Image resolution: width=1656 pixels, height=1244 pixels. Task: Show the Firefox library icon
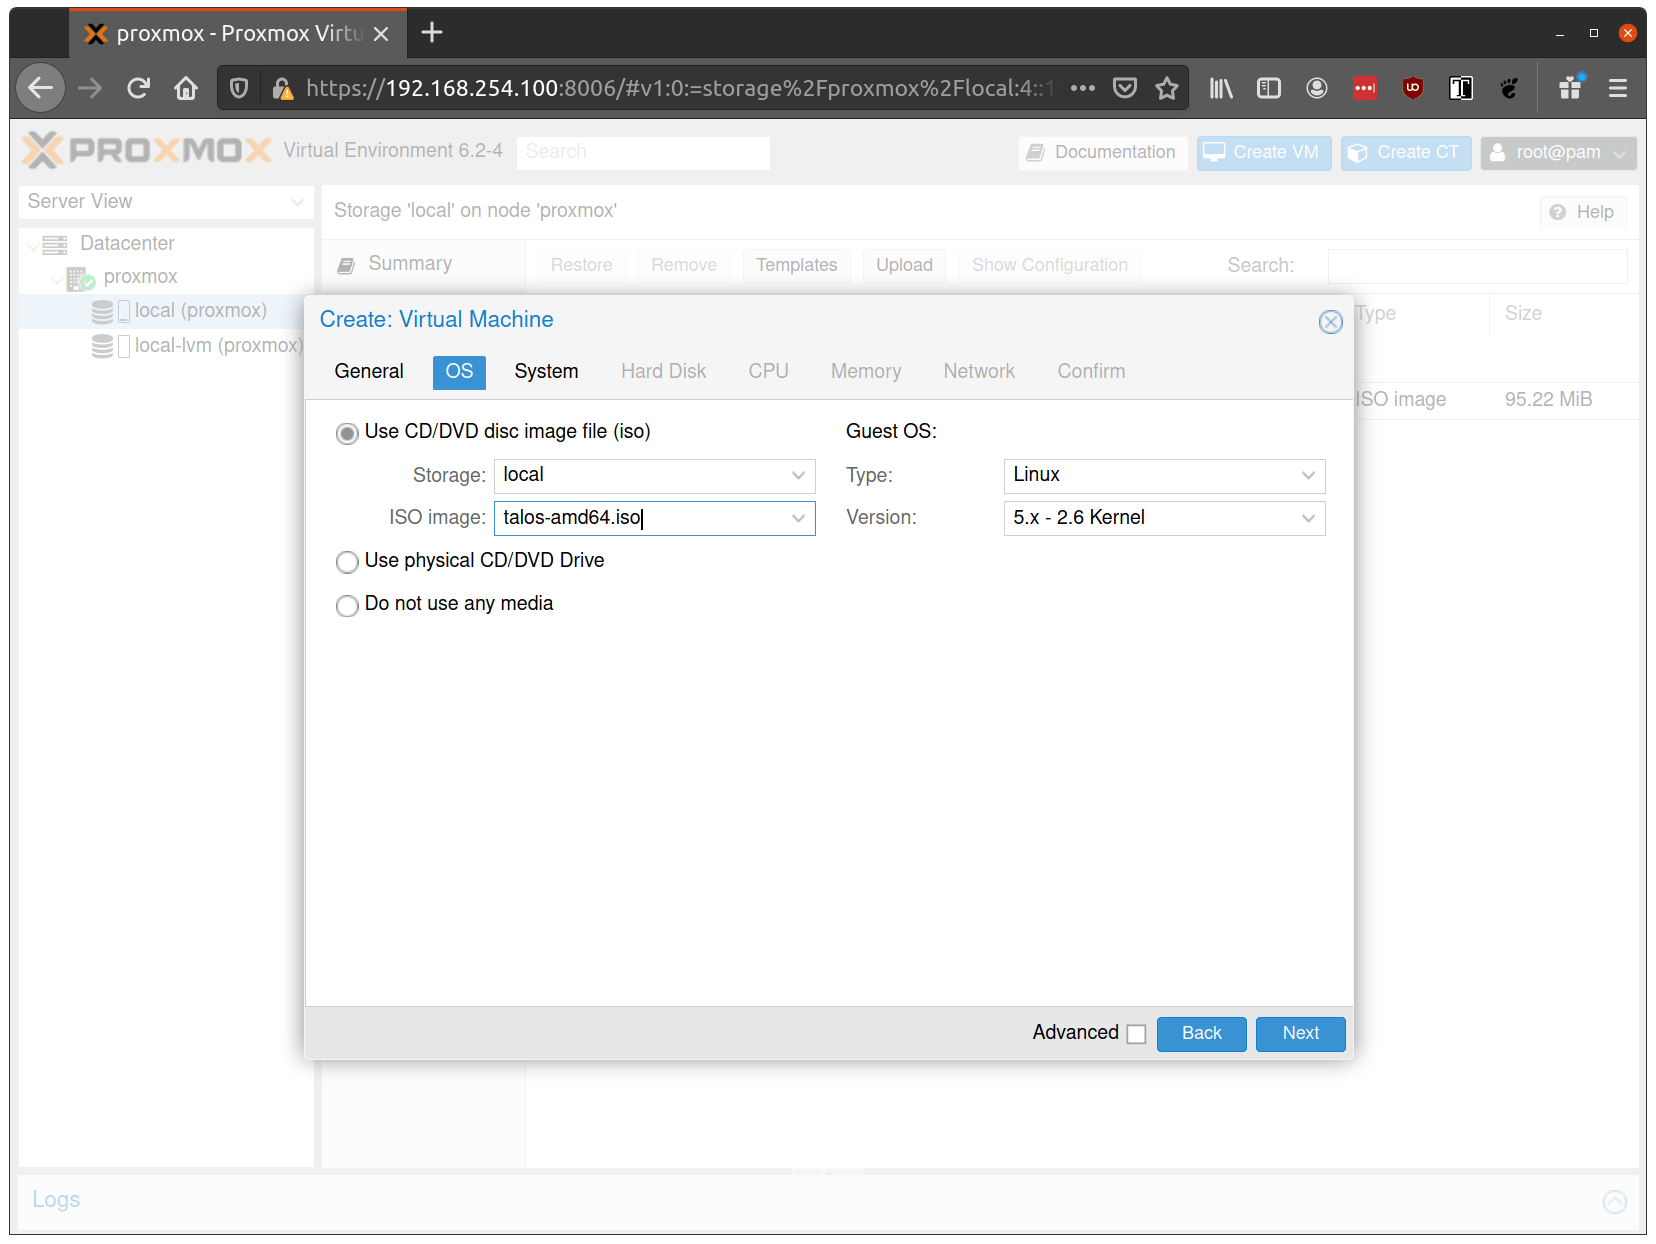1221,88
